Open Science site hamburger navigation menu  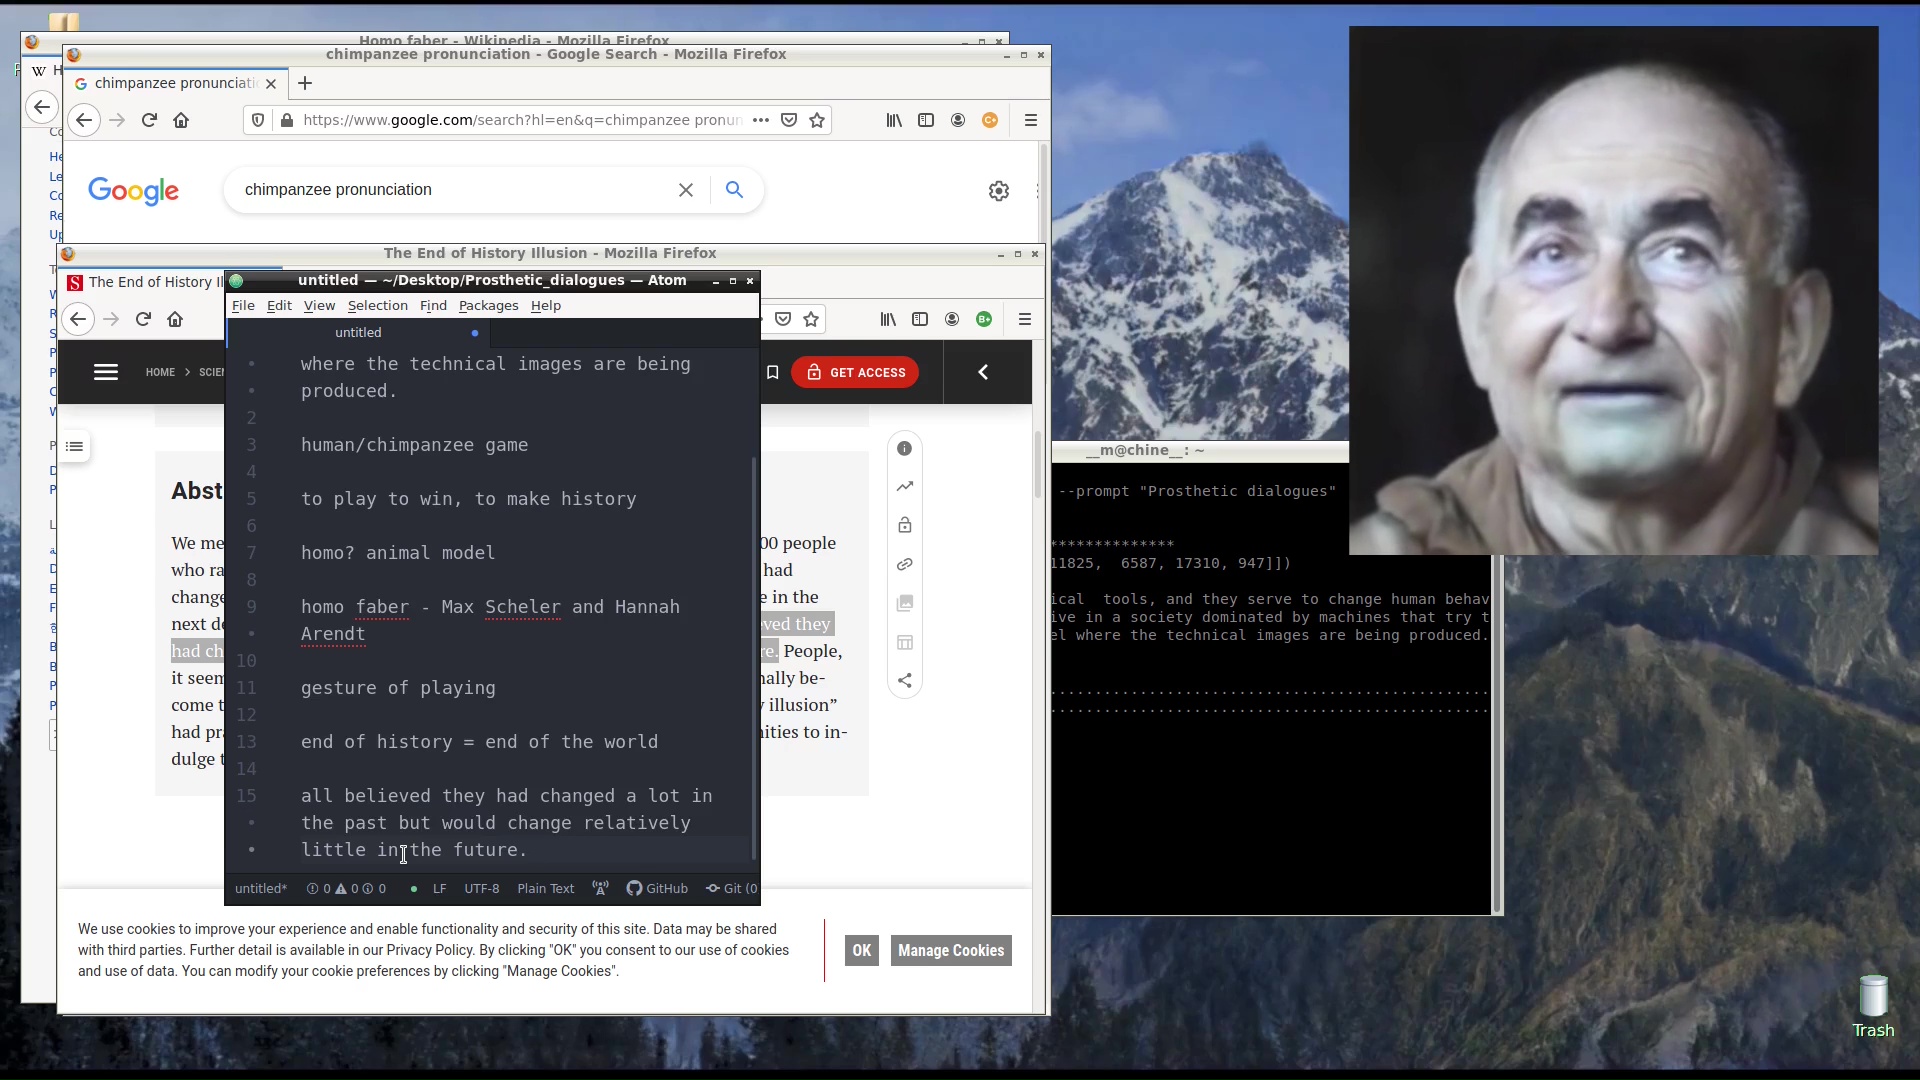pyautogui.click(x=106, y=372)
